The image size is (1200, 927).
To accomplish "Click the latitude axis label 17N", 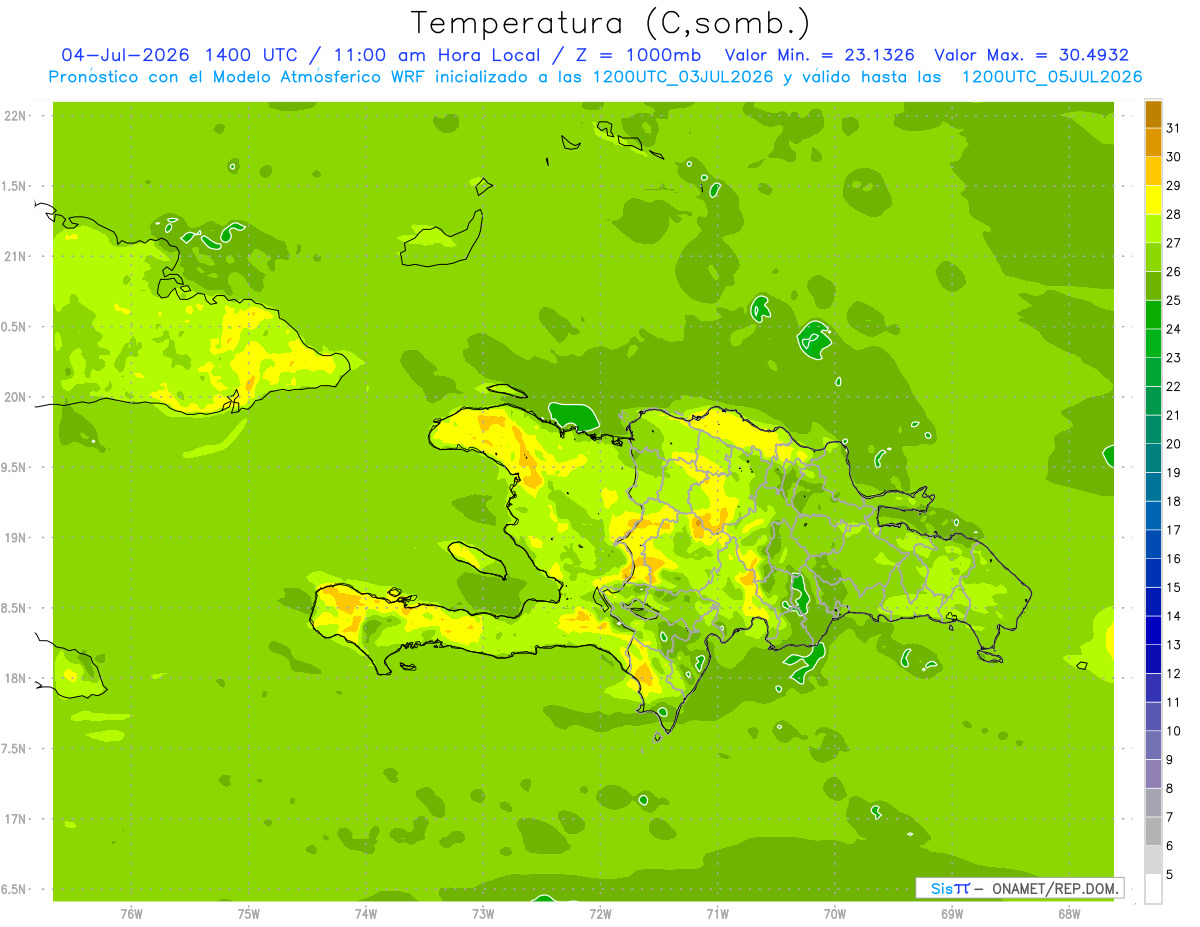I will 15,819.
